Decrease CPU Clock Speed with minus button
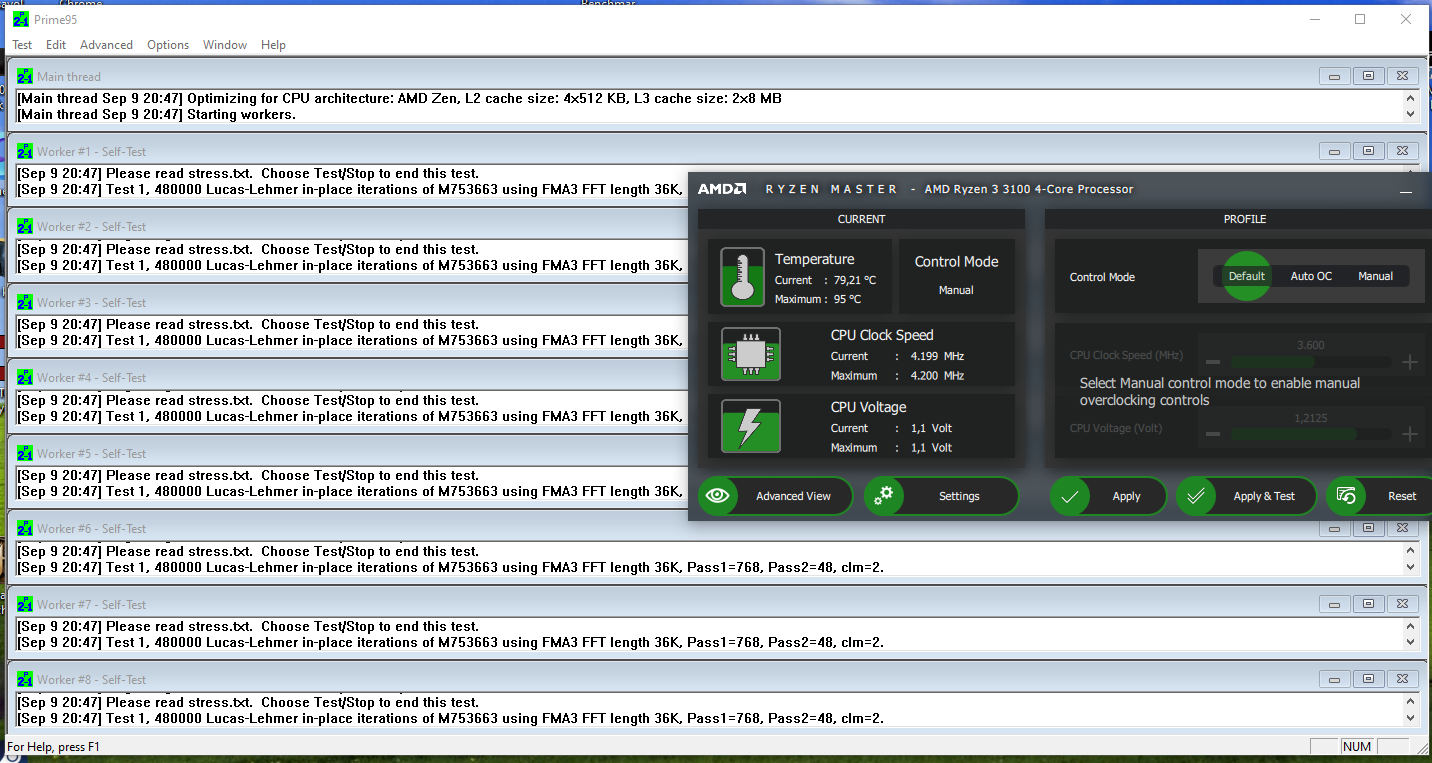 pyautogui.click(x=1213, y=362)
